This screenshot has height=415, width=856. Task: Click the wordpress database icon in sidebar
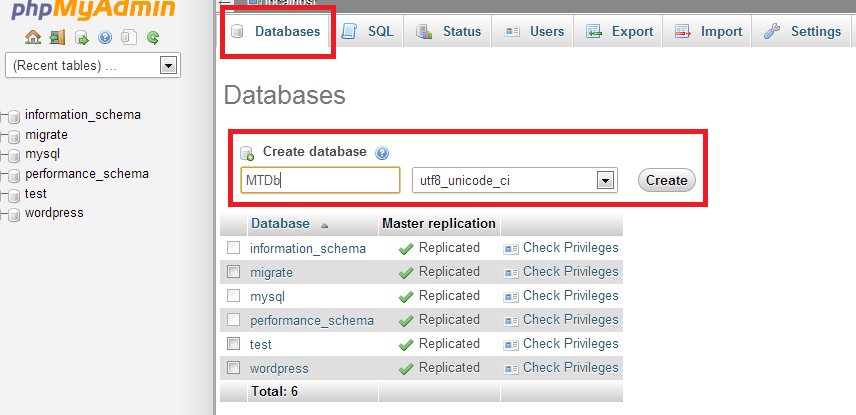click(15, 214)
